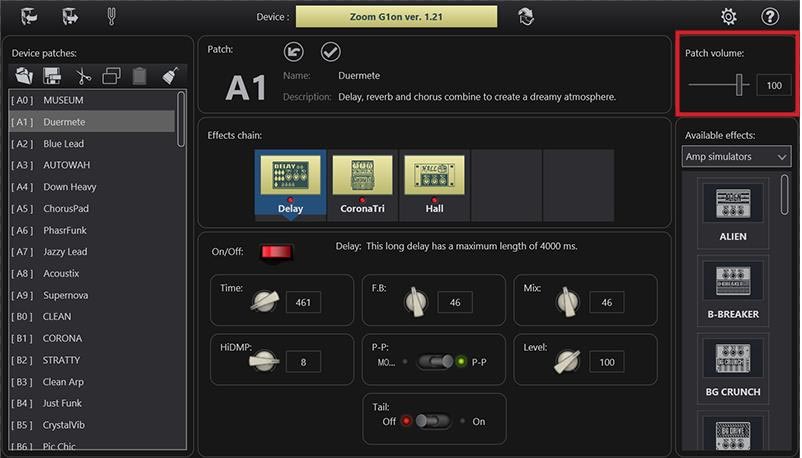Expand the Amp simulators effects dropdown
Viewport: 802px width, 458px height.
(736, 157)
